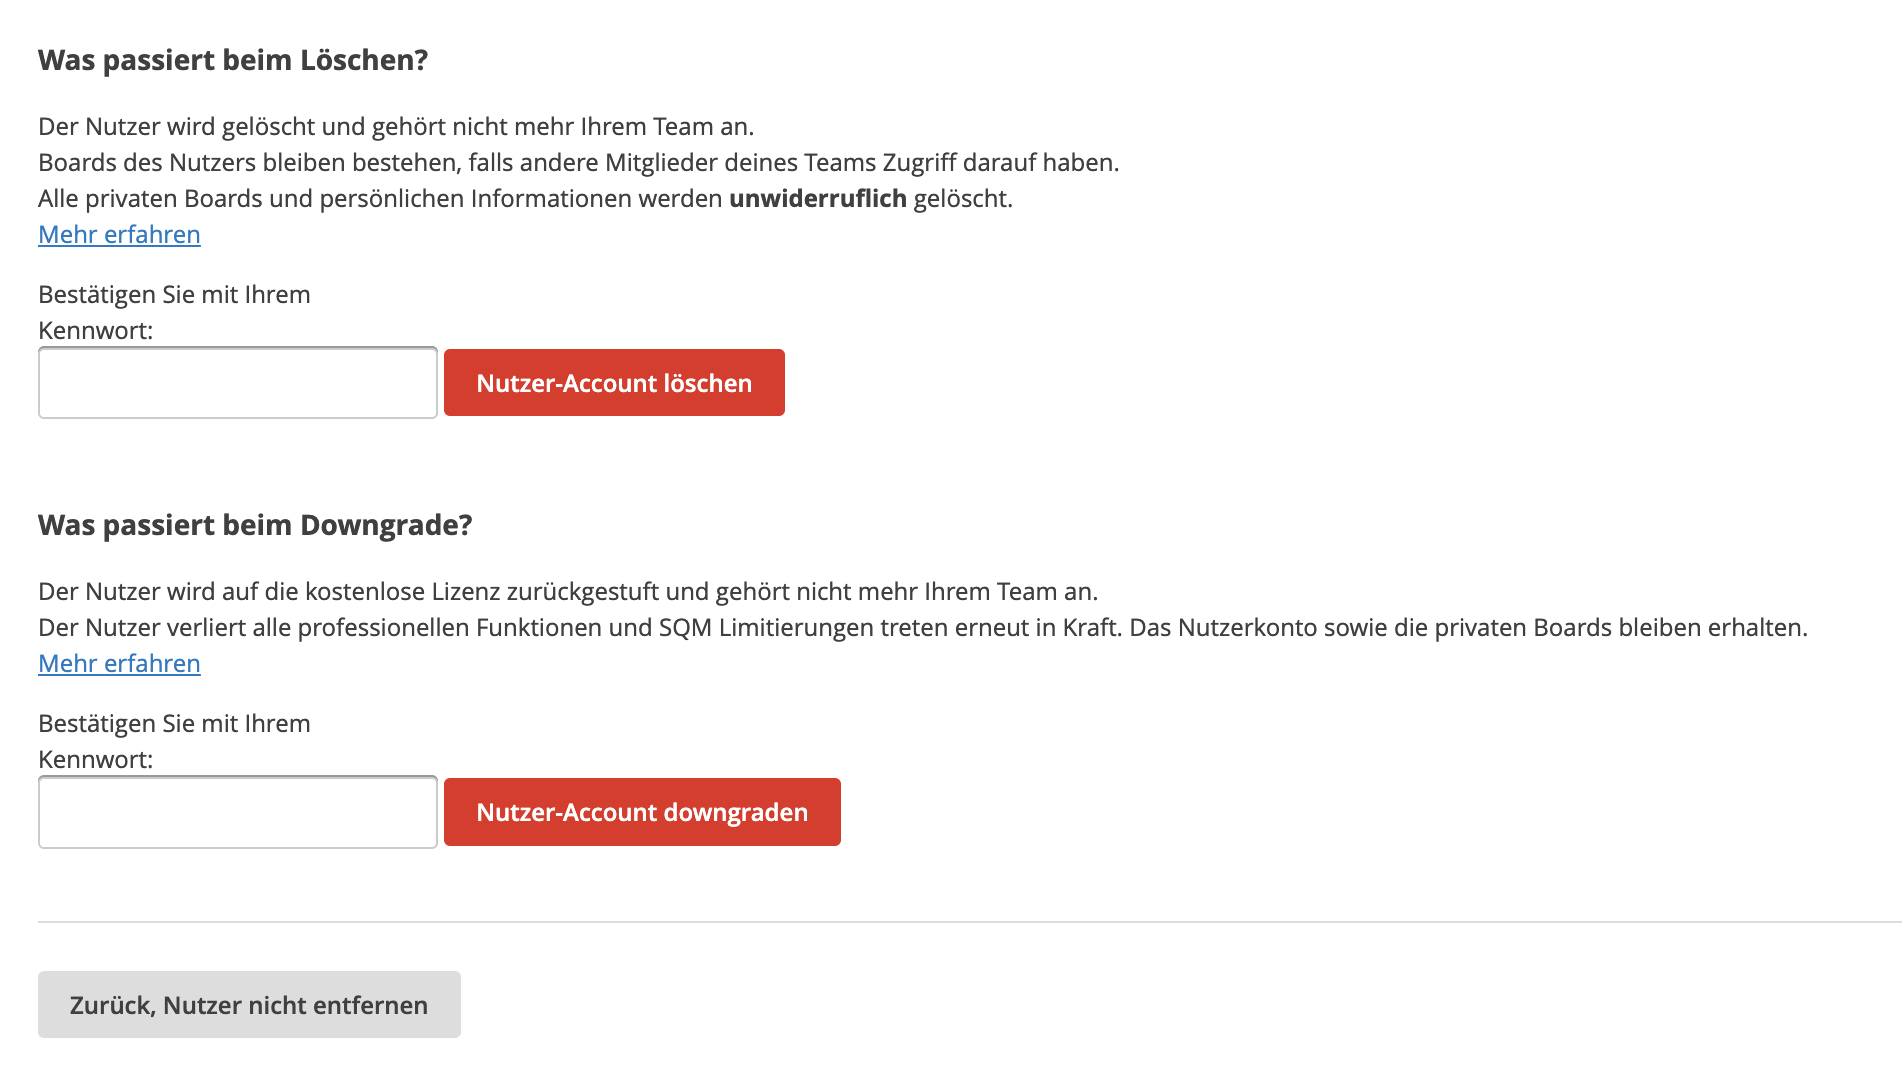Click 'Bestätigen Sie mit Ihrem Kennwort' label above löschen
The width and height of the screenshot is (1902, 1072).
point(174,312)
